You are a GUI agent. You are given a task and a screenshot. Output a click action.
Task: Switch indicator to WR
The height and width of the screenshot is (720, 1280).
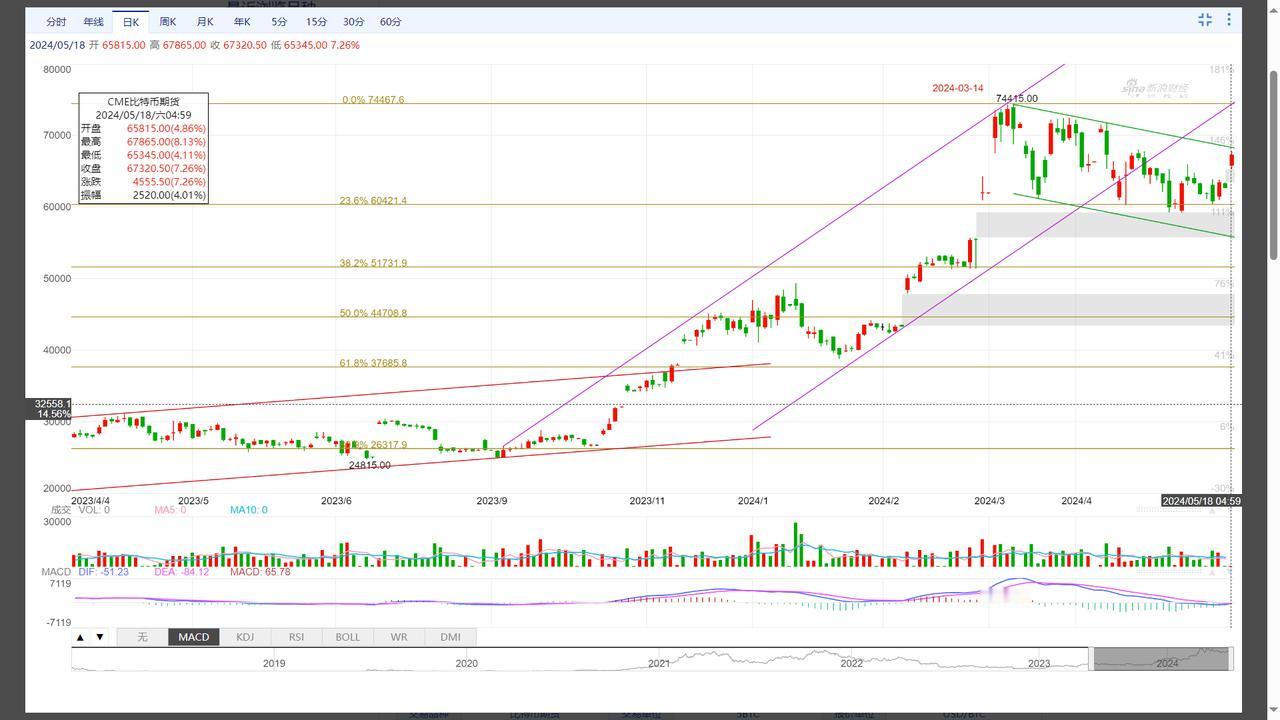399,637
